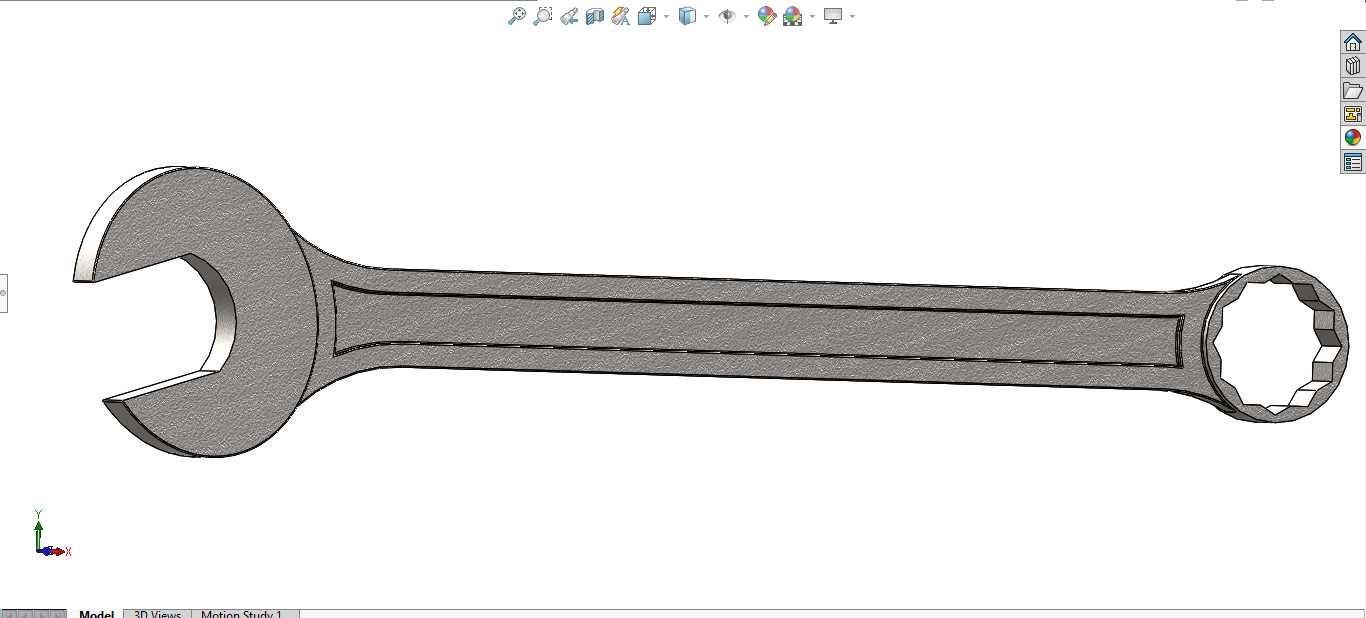1366x618 pixels.
Task: Click the Edit Appearance color ball icon
Action: tap(767, 16)
